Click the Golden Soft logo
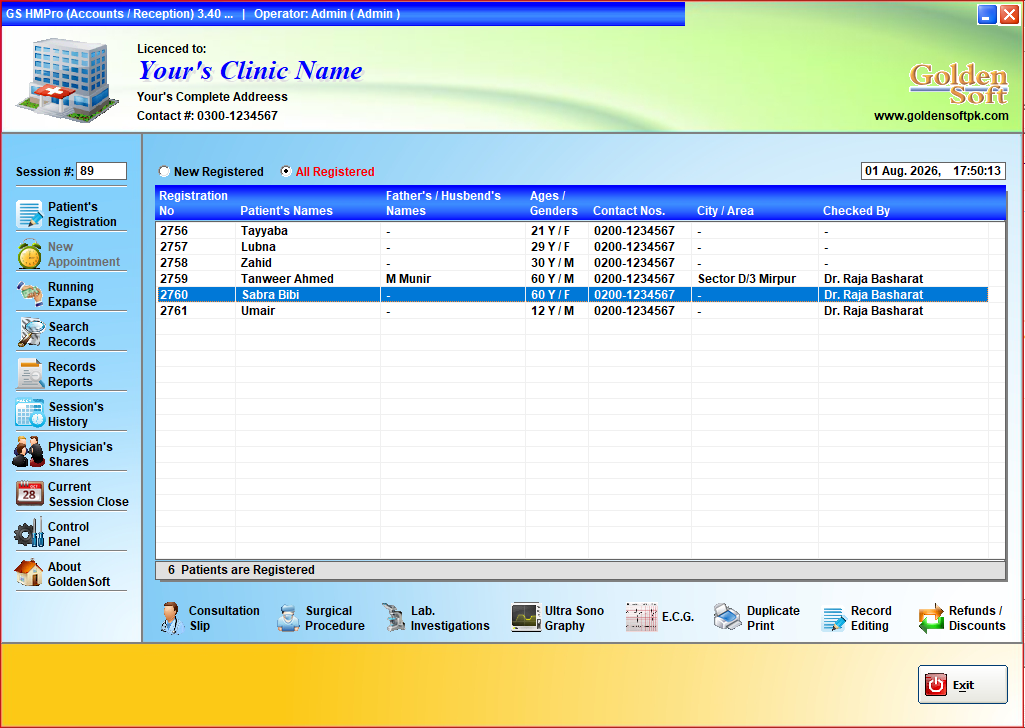Image resolution: width=1025 pixels, height=728 pixels. (958, 84)
